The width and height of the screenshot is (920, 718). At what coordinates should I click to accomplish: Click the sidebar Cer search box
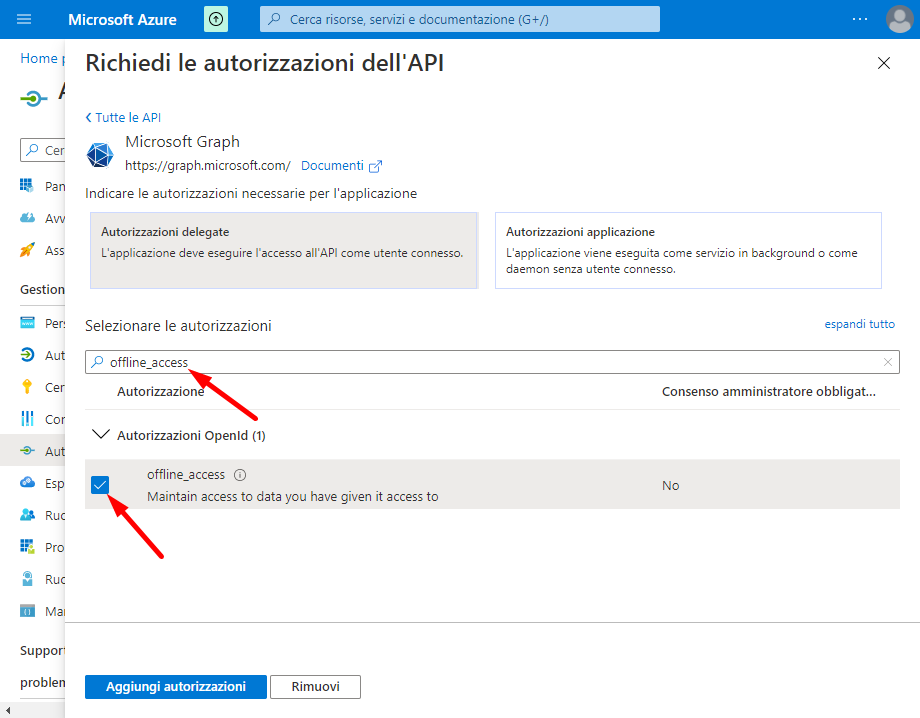42,150
